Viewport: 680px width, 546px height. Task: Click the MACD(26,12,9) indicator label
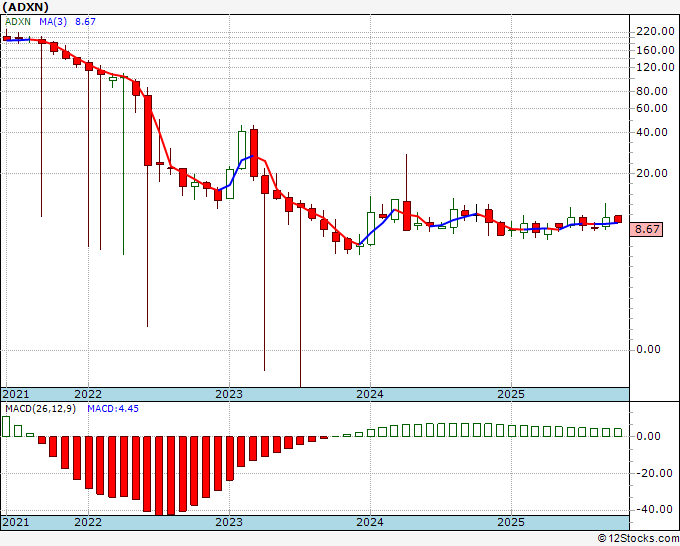pyautogui.click(x=40, y=409)
